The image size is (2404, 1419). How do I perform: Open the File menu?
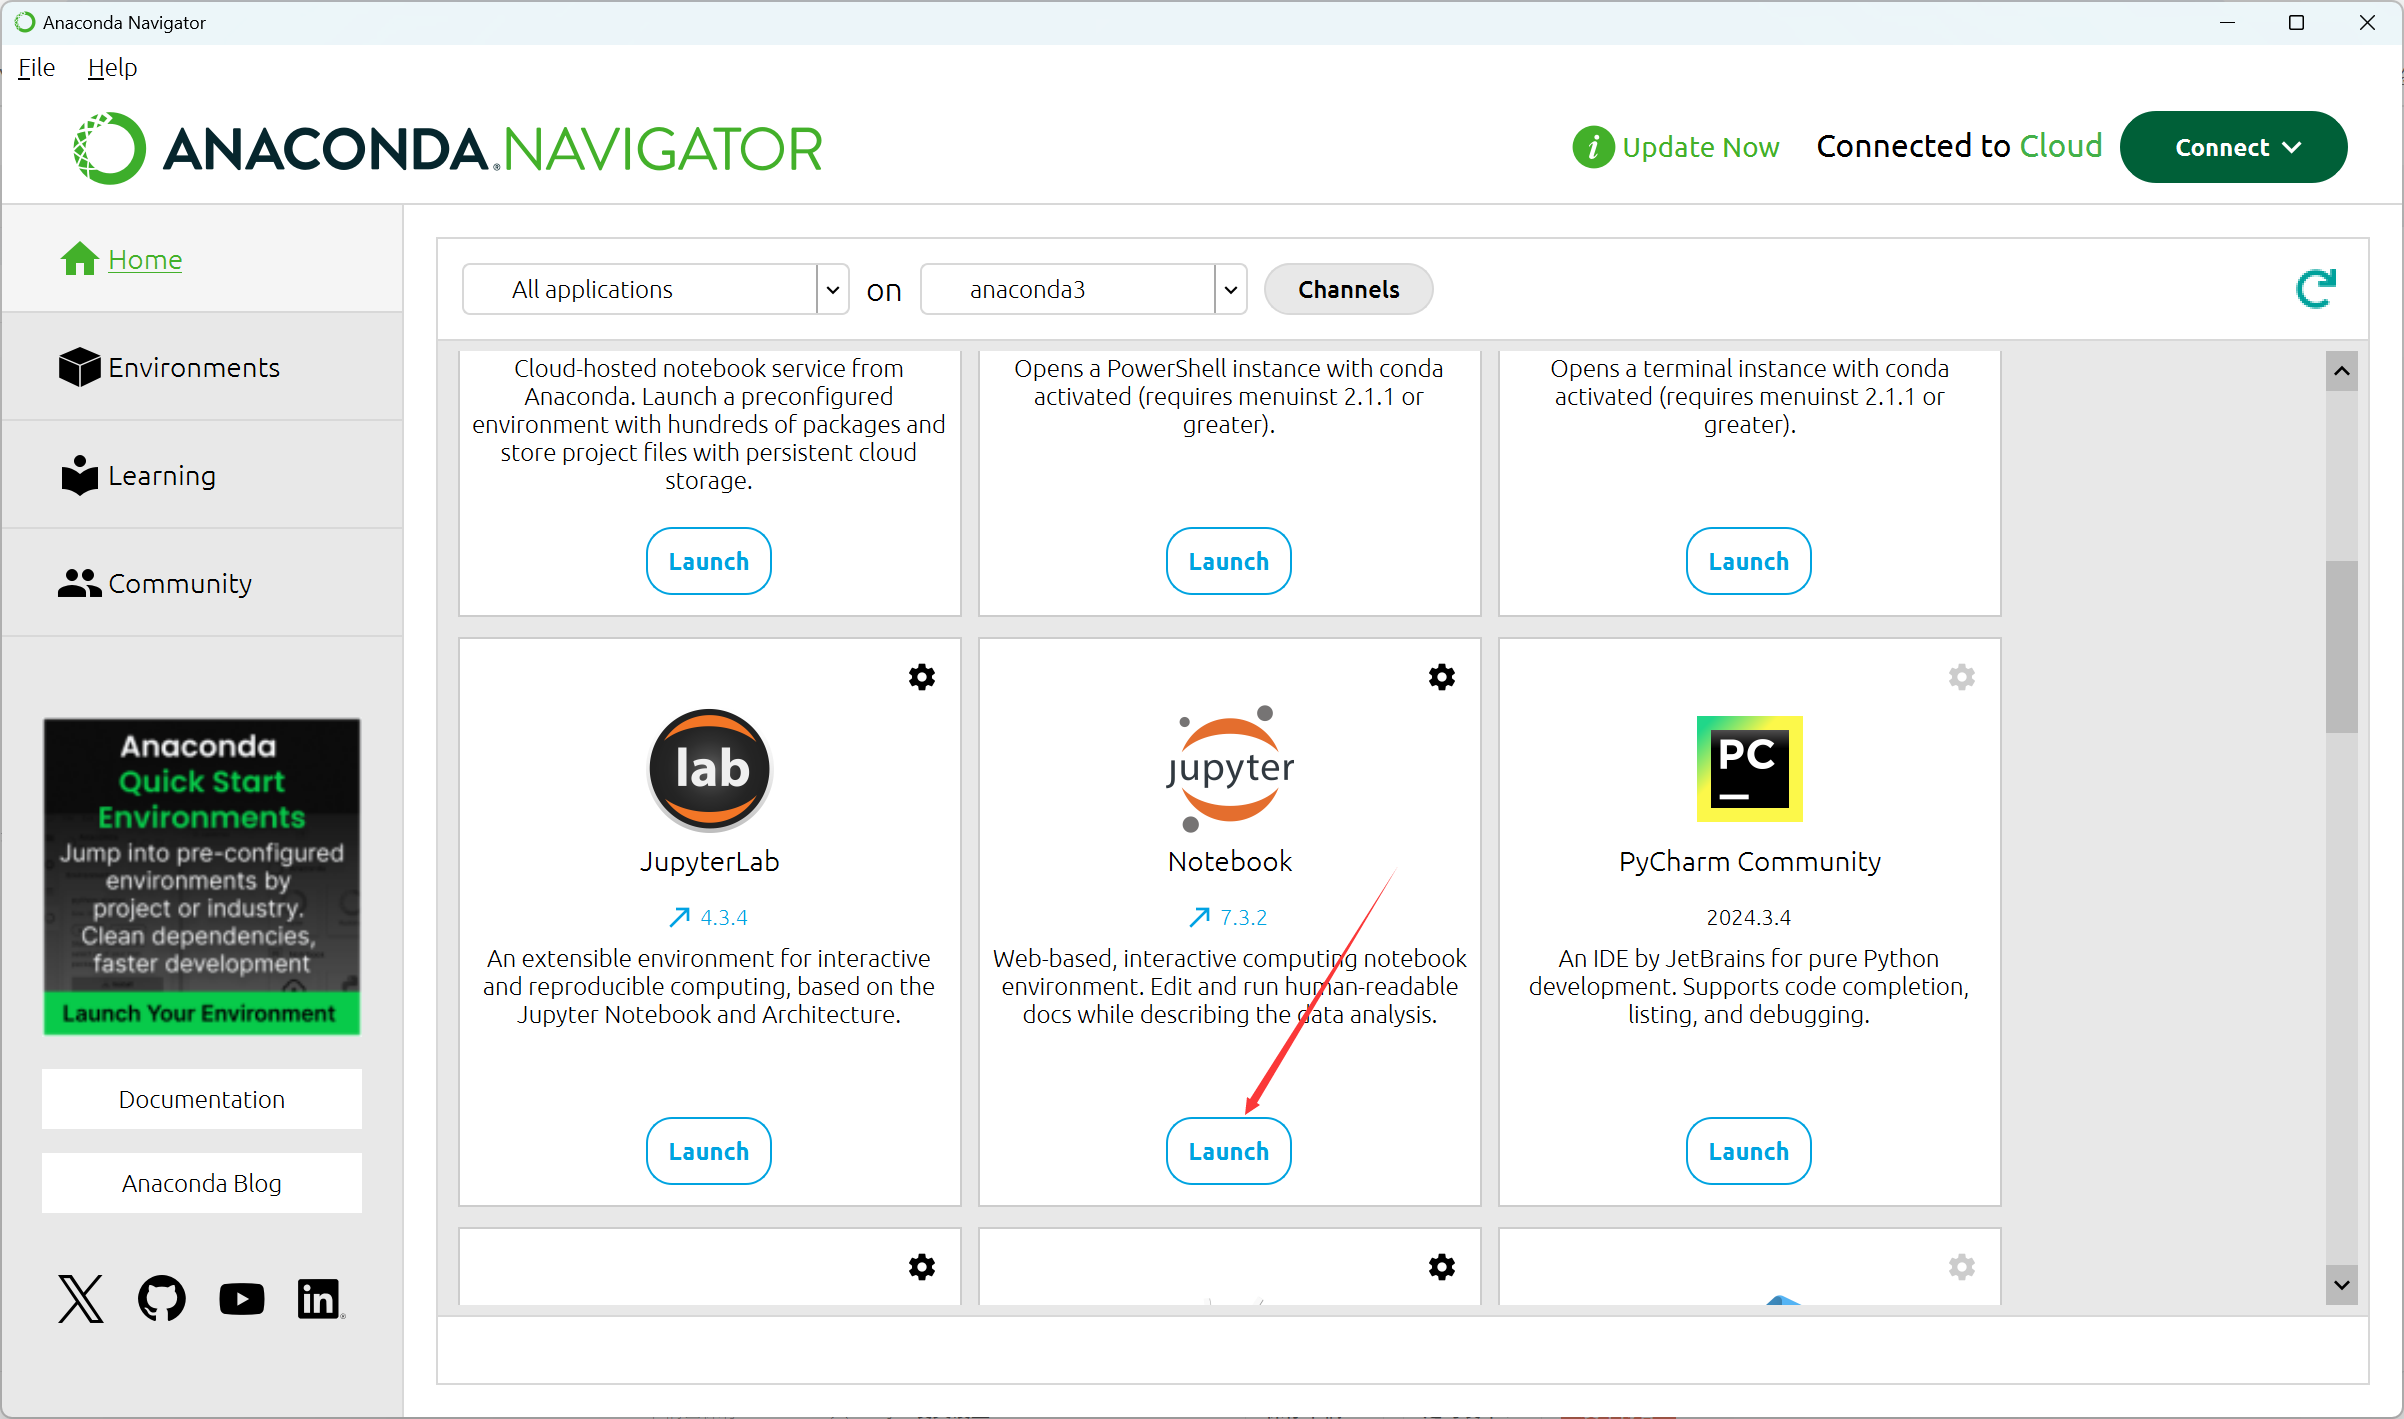tap(36, 68)
